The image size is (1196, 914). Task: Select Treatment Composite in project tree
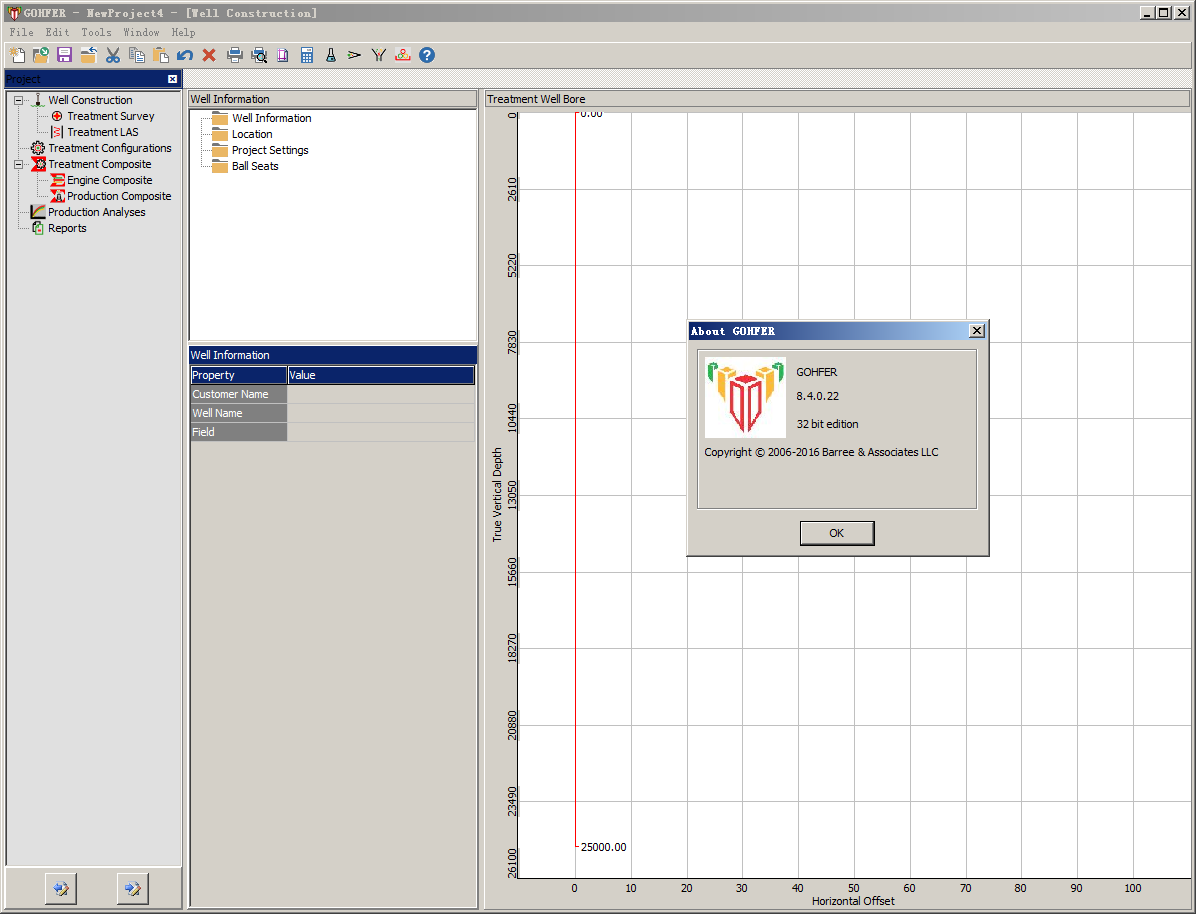(x=100, y=164)
